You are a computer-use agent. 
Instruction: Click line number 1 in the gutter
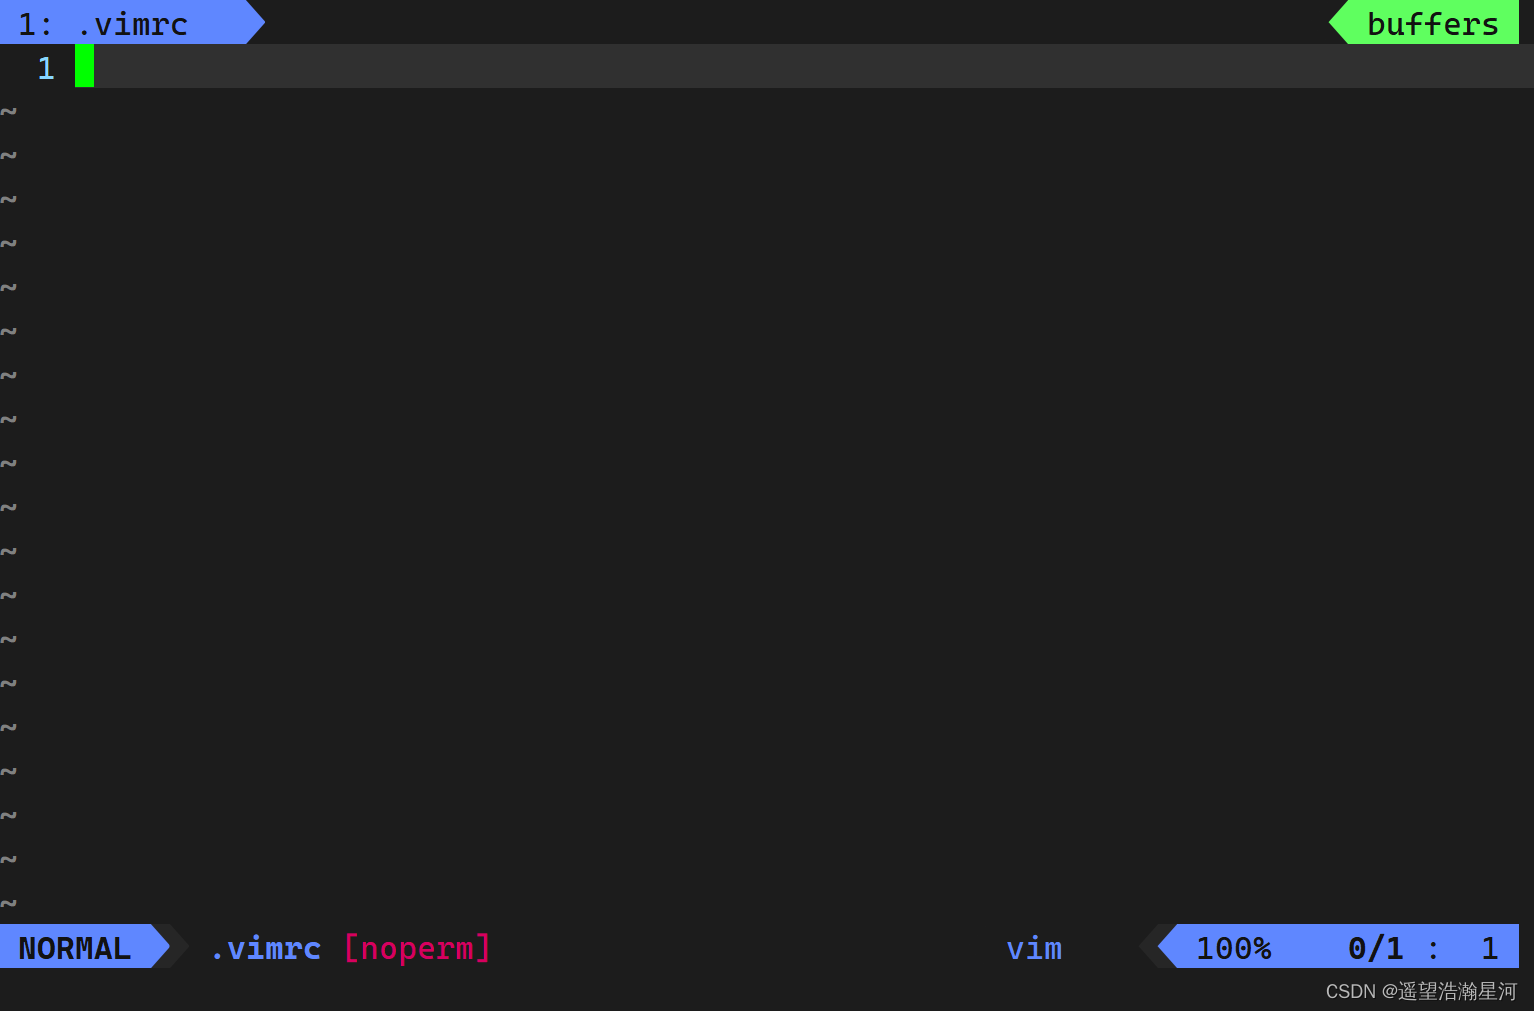pos(46,67)
